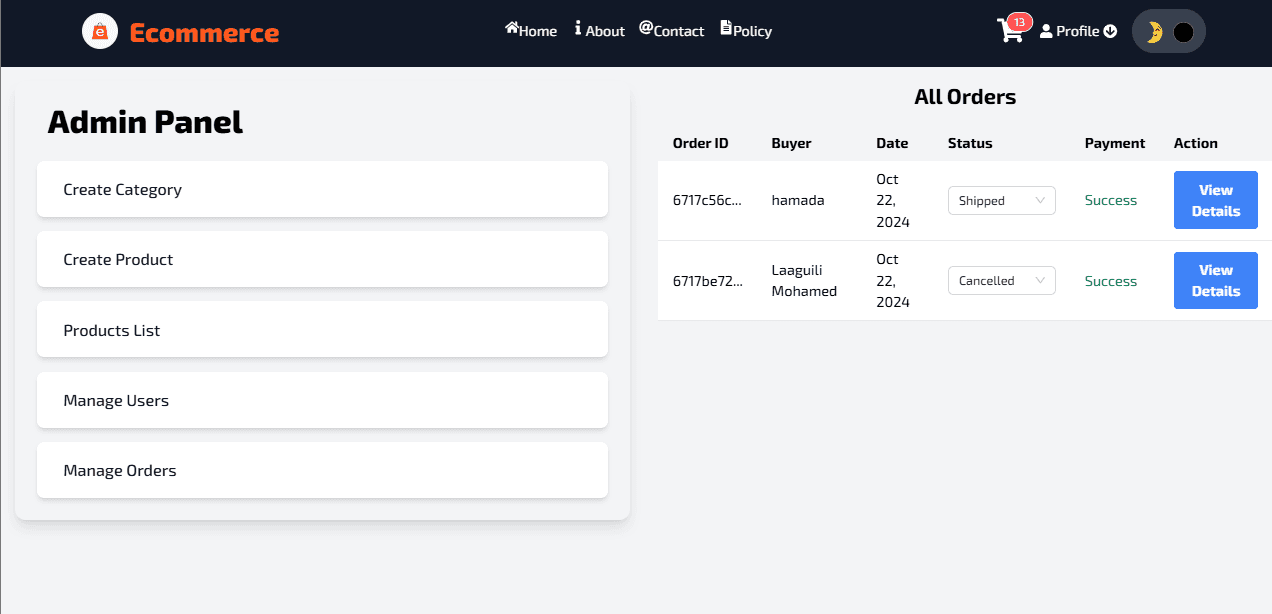Click the @ icon beside Contact
Image resolution: width=1272 pixels, height=614 pixels.
click(x=646, y=29)
